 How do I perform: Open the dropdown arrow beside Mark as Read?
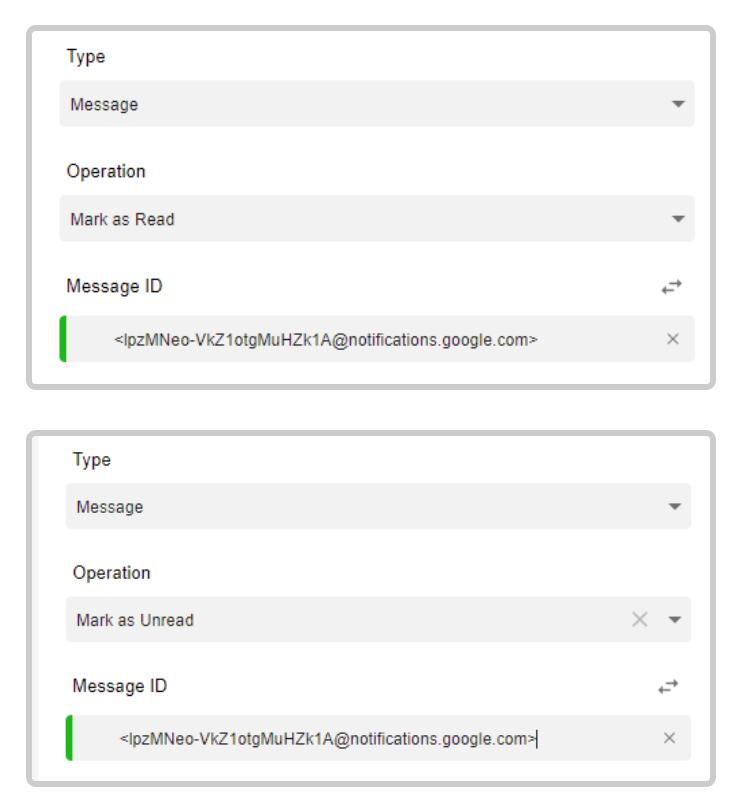pos(678,219)
